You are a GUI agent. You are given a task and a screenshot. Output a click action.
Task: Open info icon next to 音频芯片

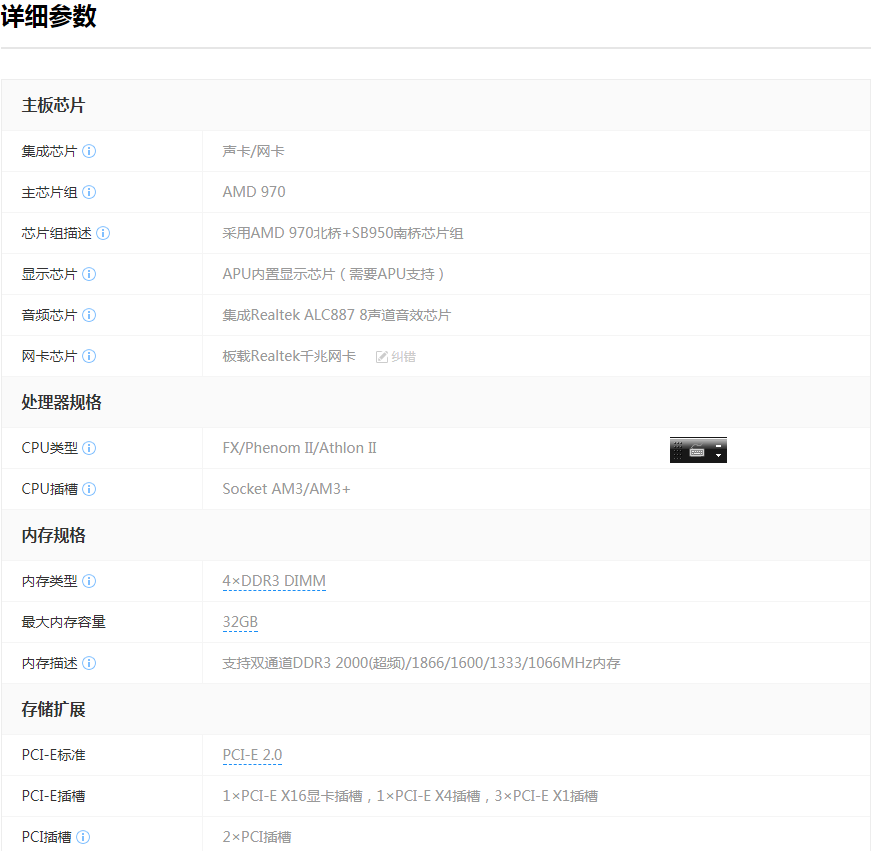(89, 316)
